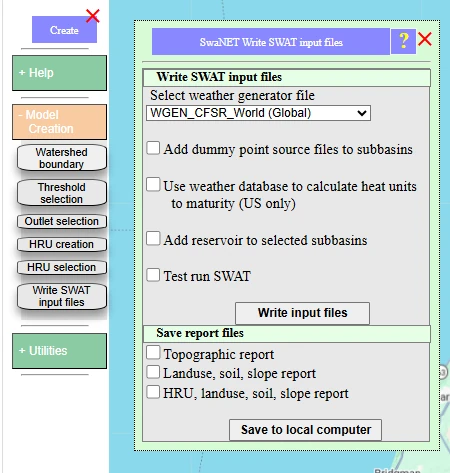
Task: Expand the Help section
Action: 59,73
